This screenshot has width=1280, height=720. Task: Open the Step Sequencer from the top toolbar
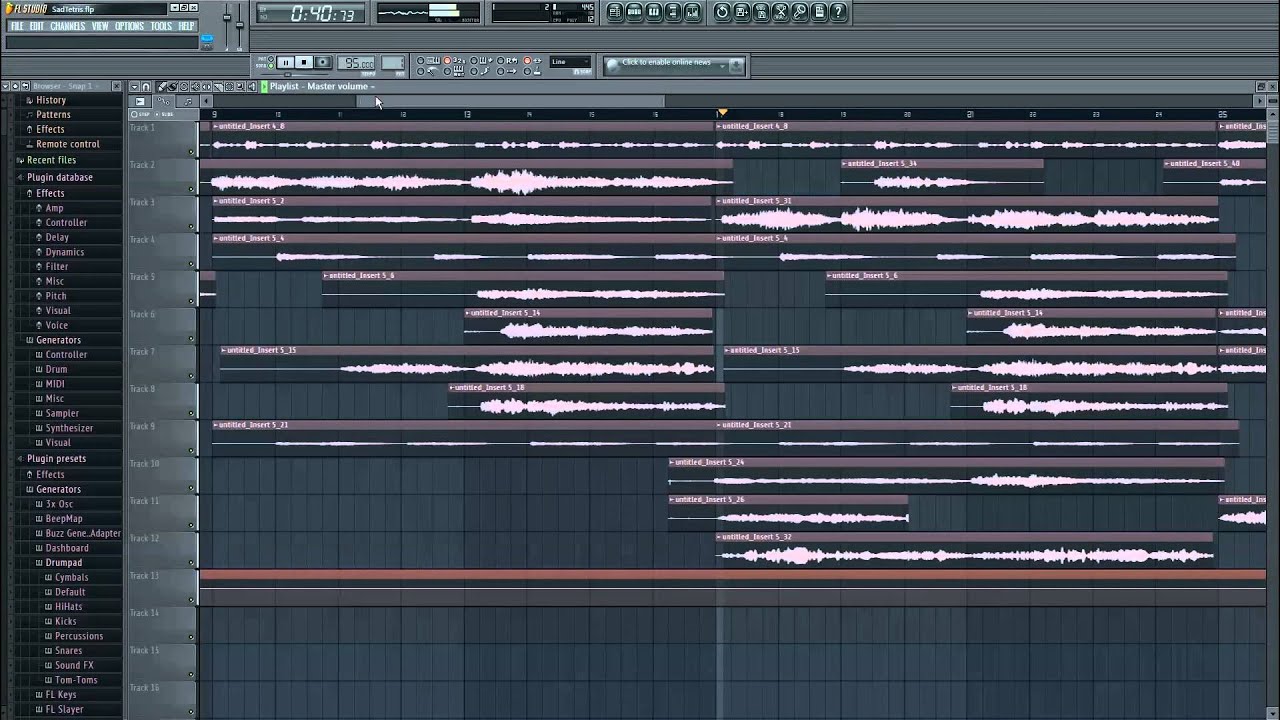(x=634, y=12)
